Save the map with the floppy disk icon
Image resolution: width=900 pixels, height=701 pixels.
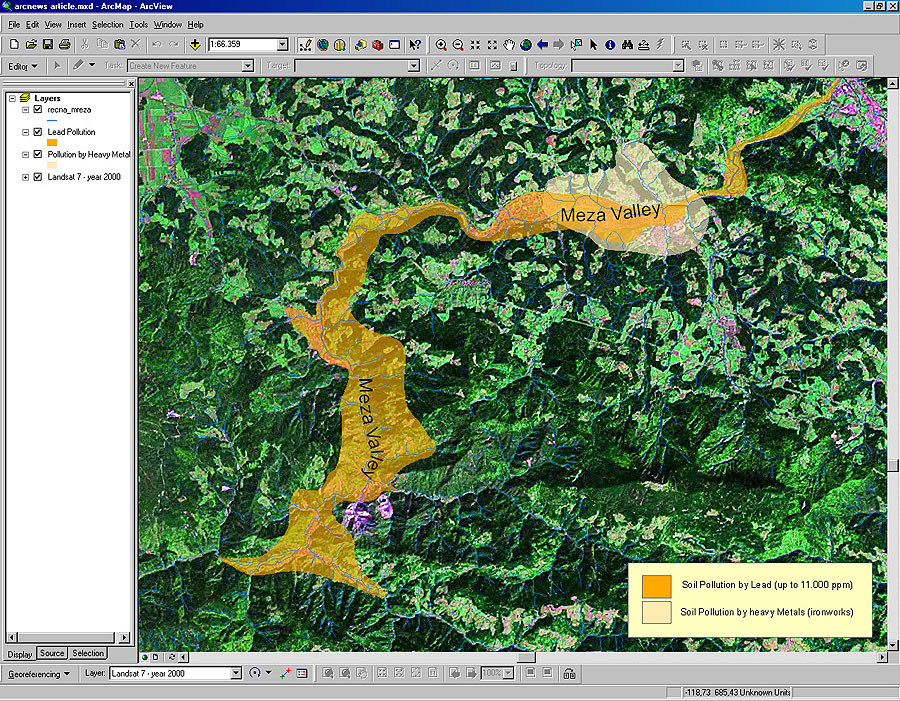tap(48, 44)
